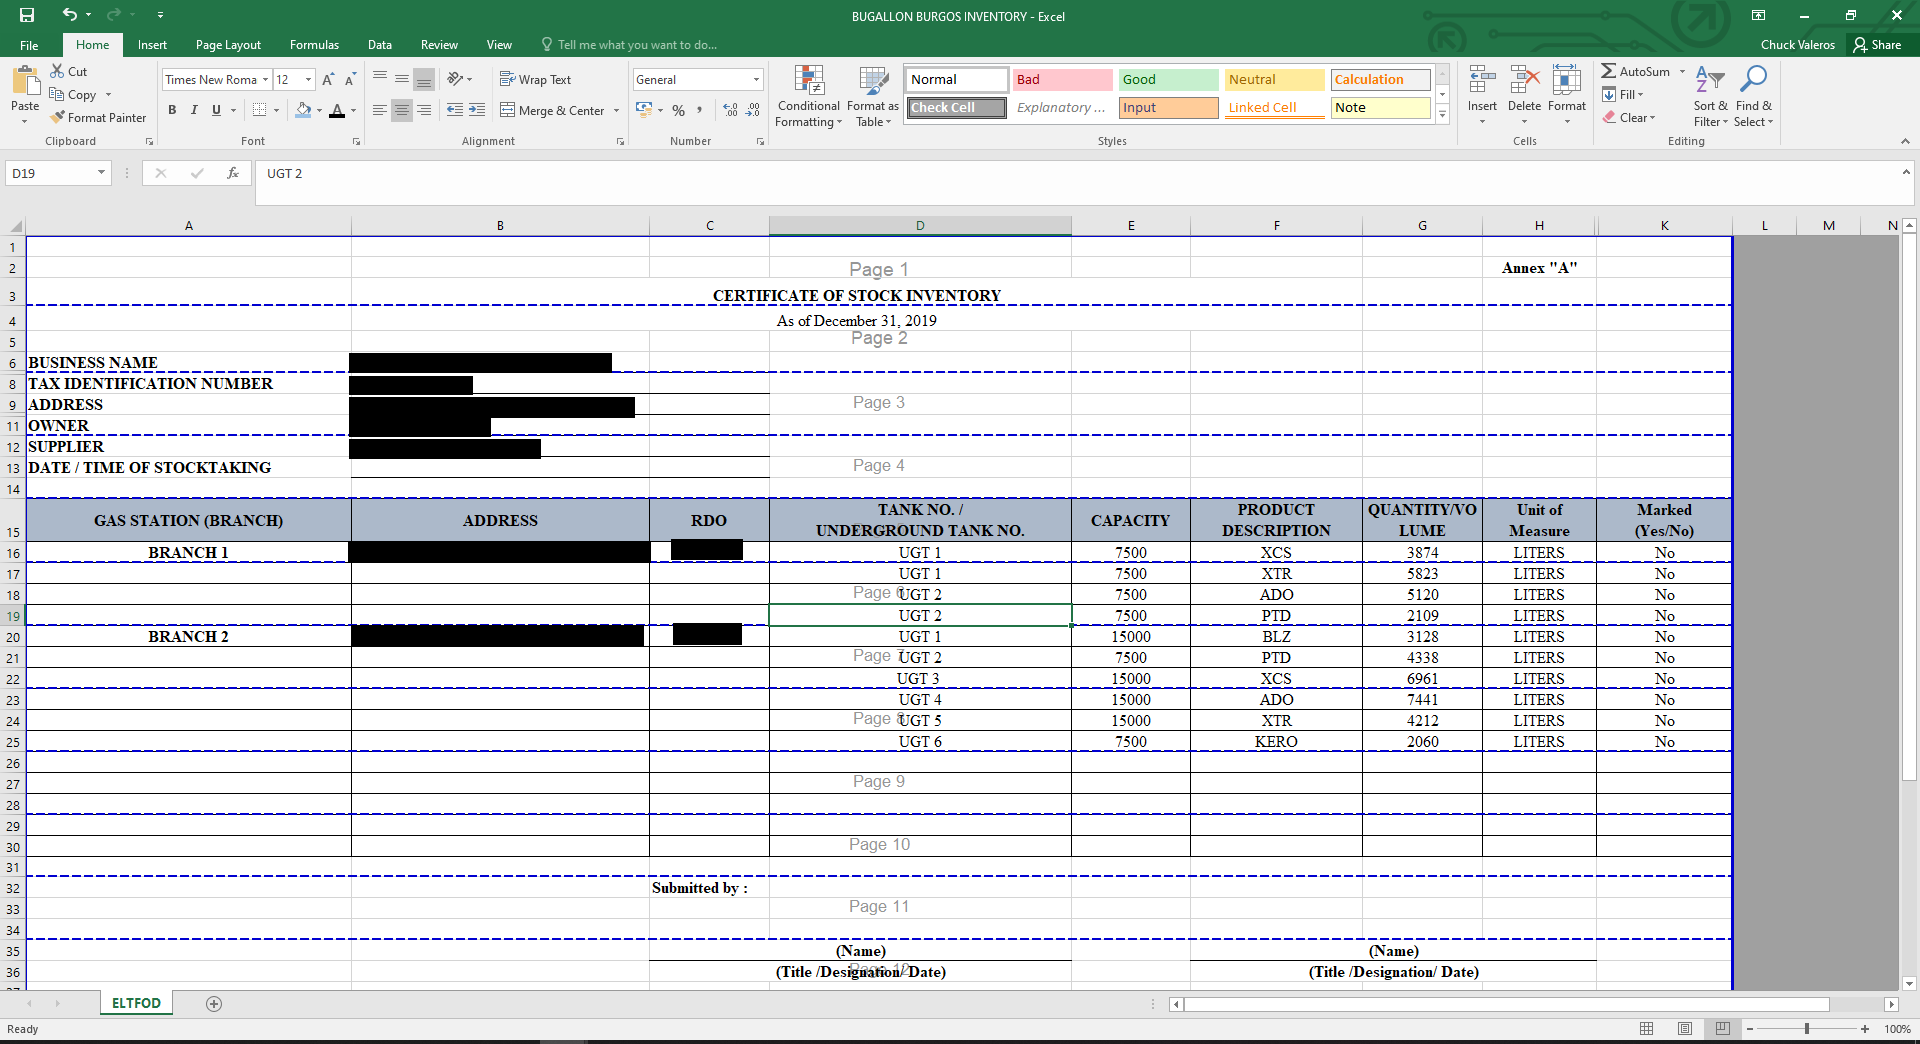Screen dimensions: 1920x1044
Task: Apply the fill color bucket
Action: click(303, 110)
